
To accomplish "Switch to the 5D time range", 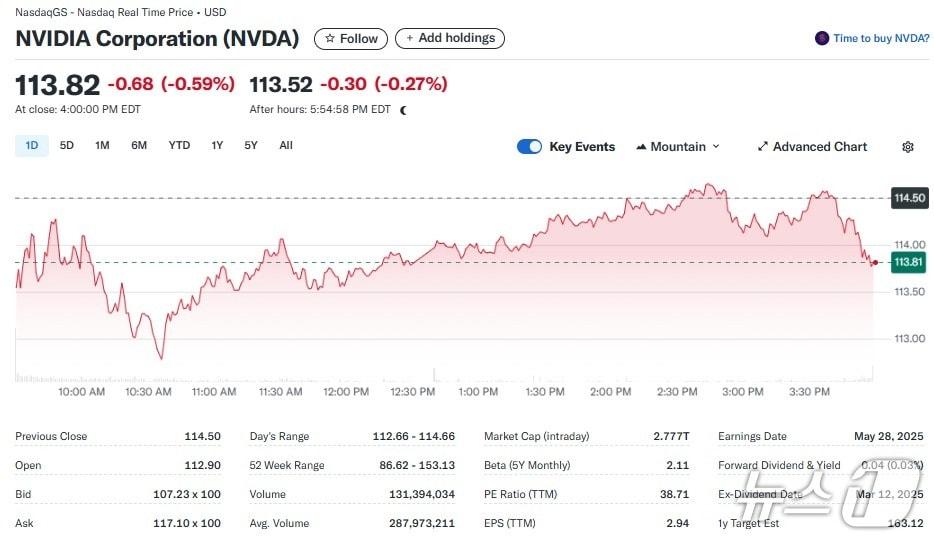I will pyautogui.click(x=67, y=146).
